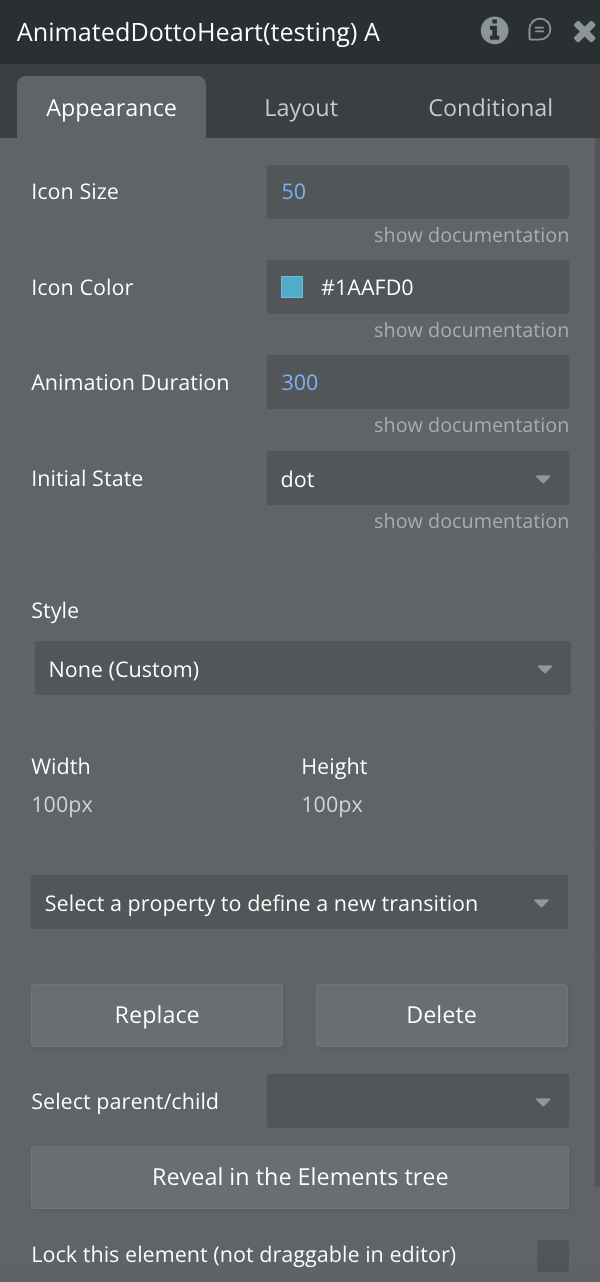The image size is (600, 1282).
Task: Show documentation link under Initial State
Action: click(471, 521)
